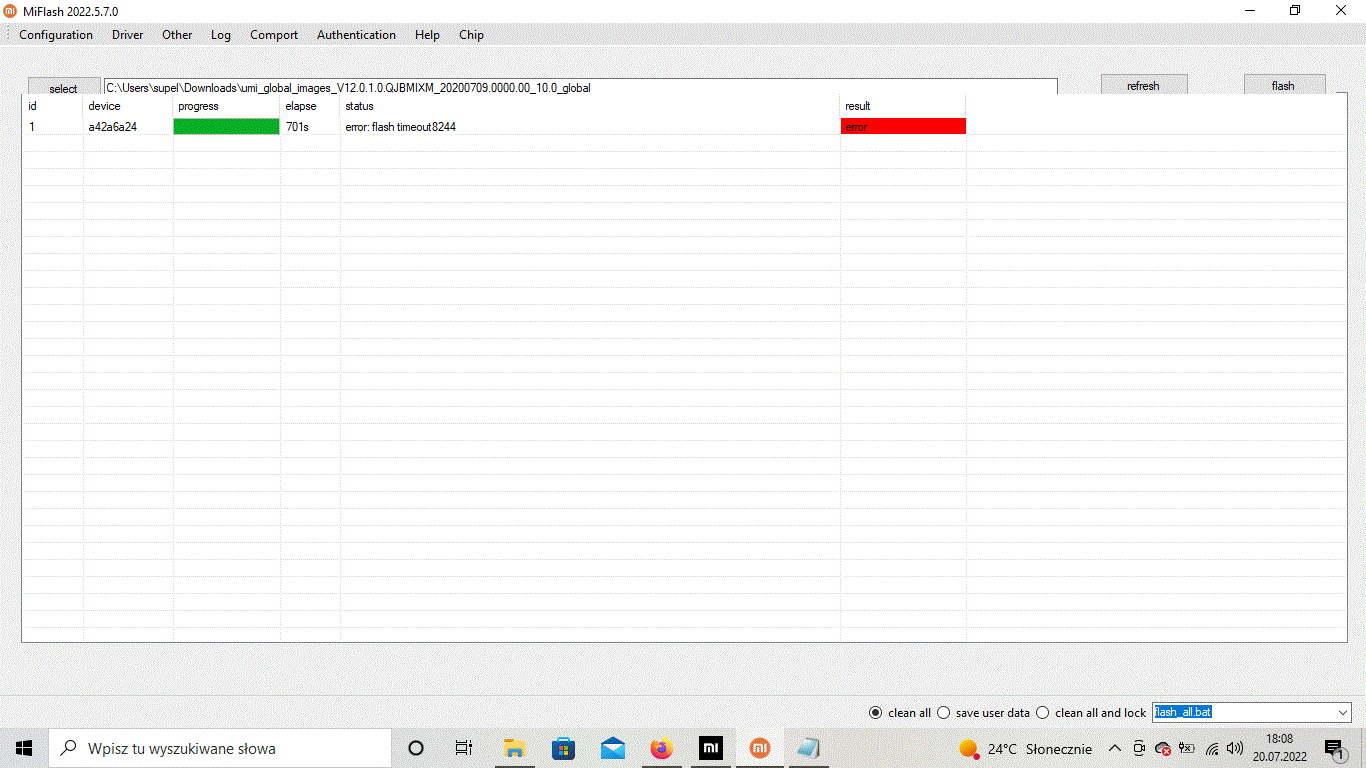Click the orange MiFlash taskbar icon
1366x768 pixels.
760,748
